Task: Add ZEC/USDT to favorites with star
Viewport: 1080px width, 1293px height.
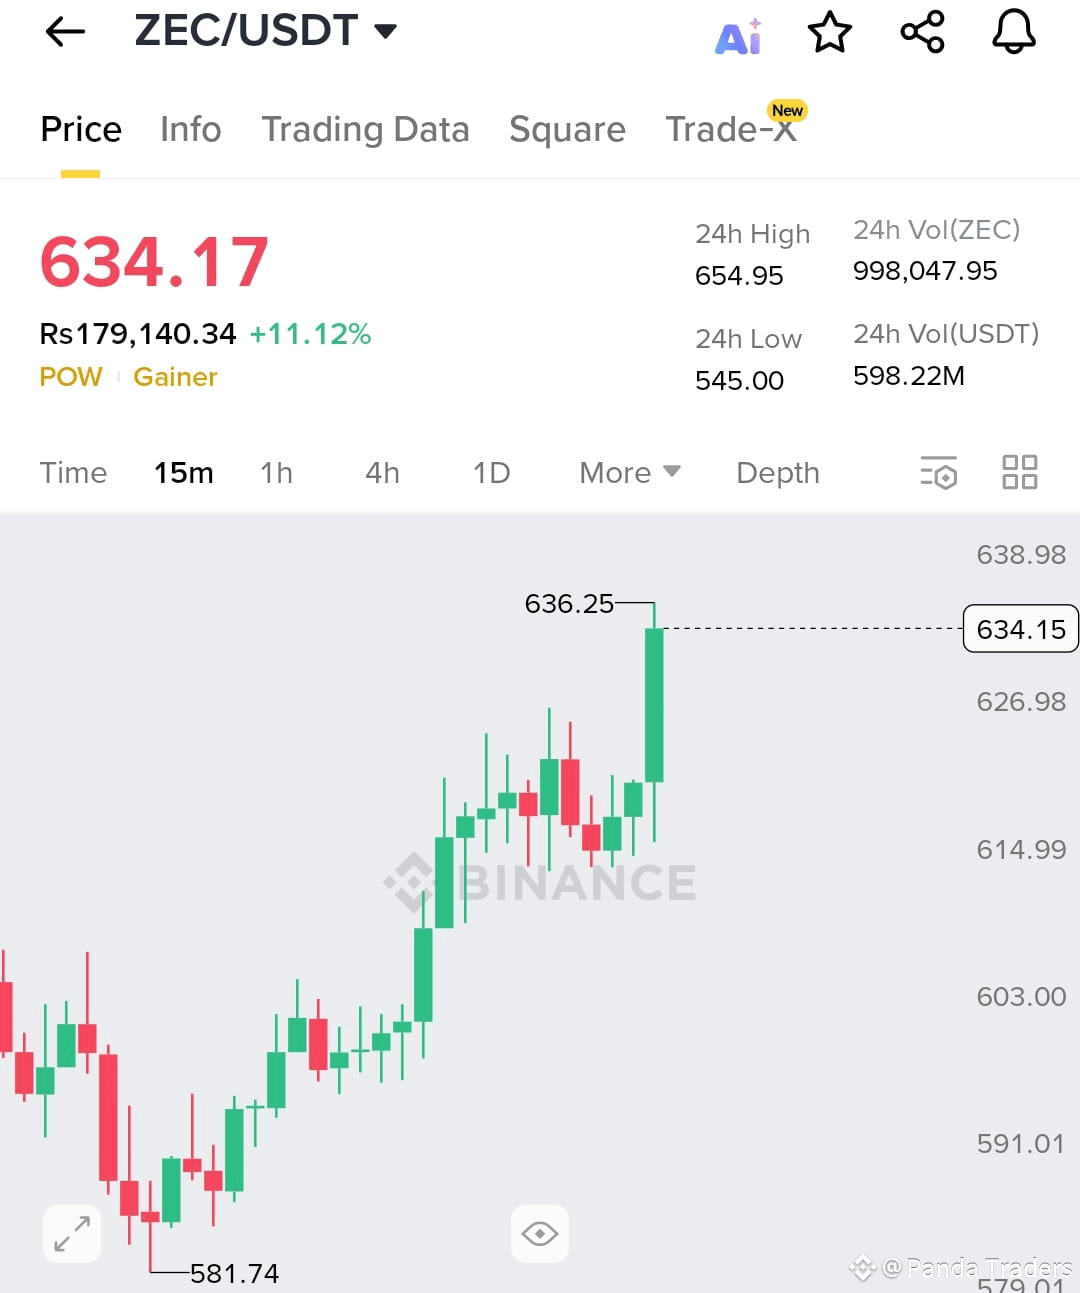Action: coord(829,32)
